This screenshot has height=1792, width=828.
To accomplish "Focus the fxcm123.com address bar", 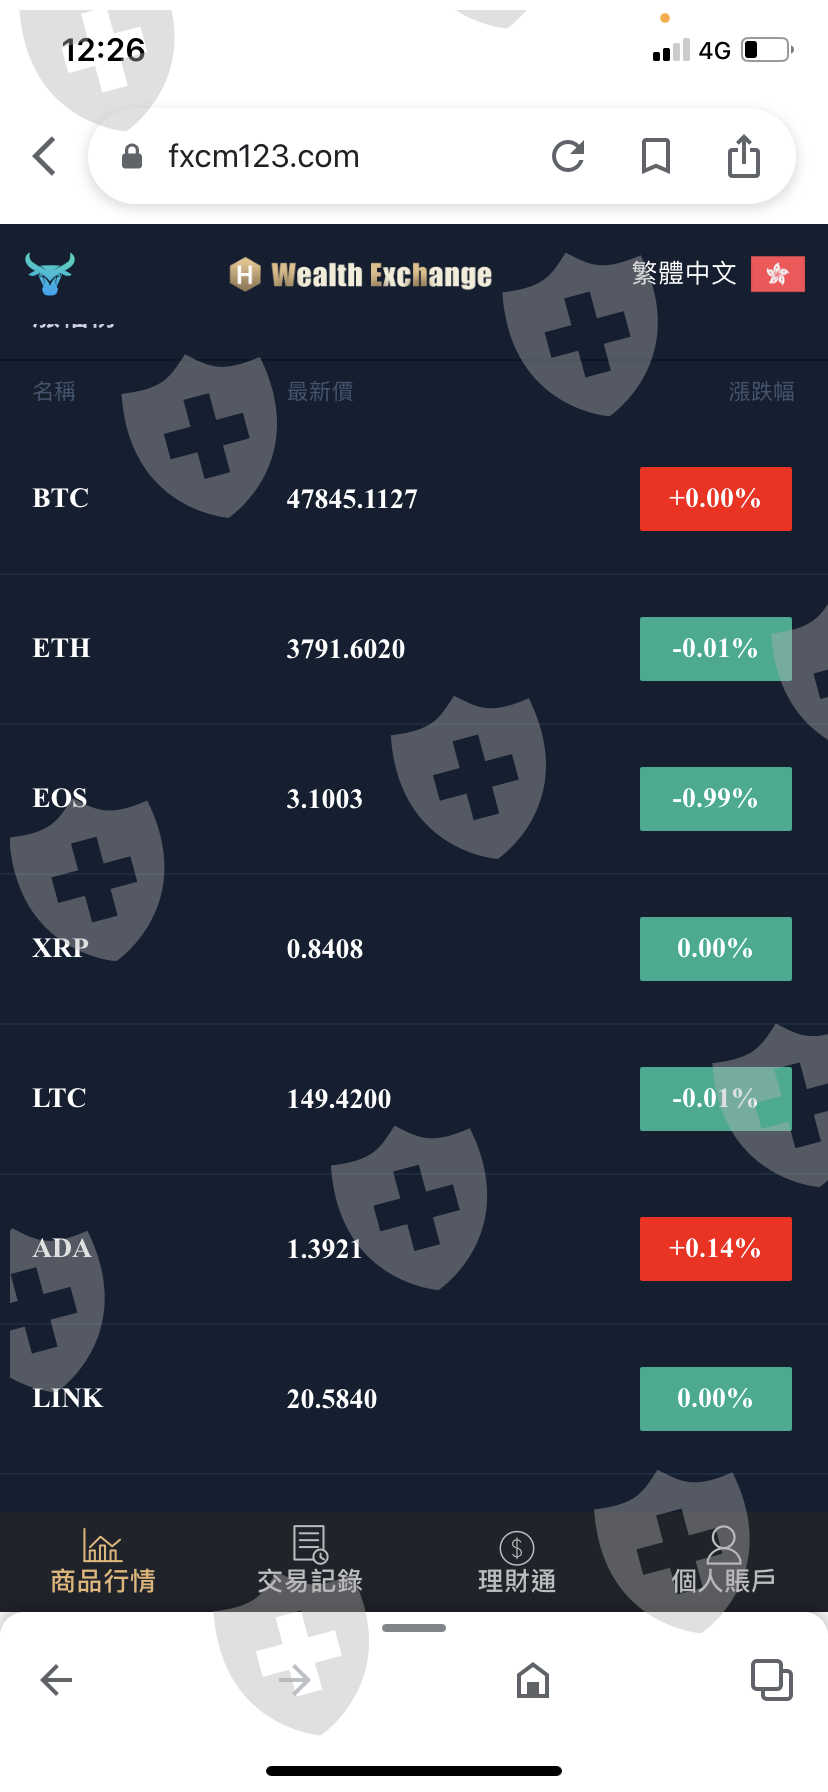I will 300,156.
